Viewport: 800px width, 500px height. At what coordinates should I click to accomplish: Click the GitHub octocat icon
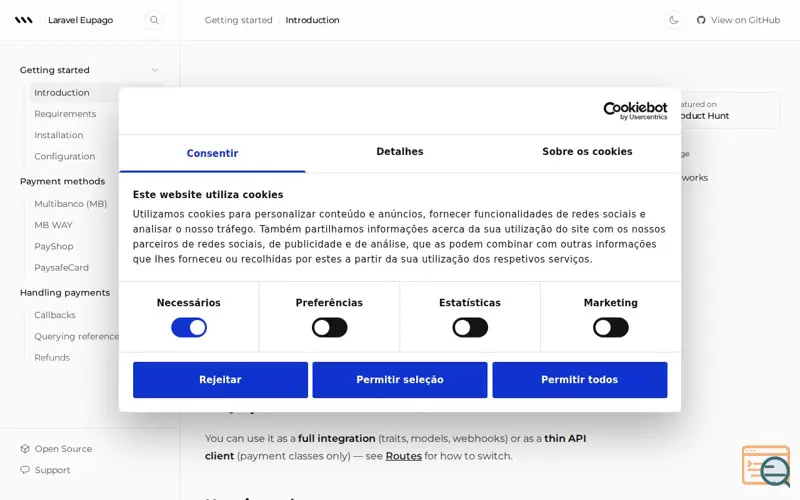pyautogui.click(x=701, y=20)
